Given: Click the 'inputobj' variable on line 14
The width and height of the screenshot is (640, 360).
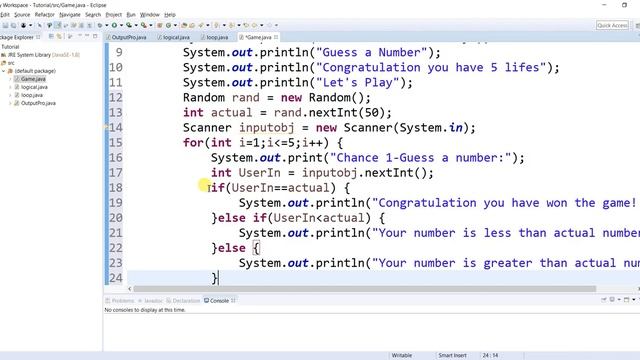Looking at the screenshot, I should [x=267, y=128].
